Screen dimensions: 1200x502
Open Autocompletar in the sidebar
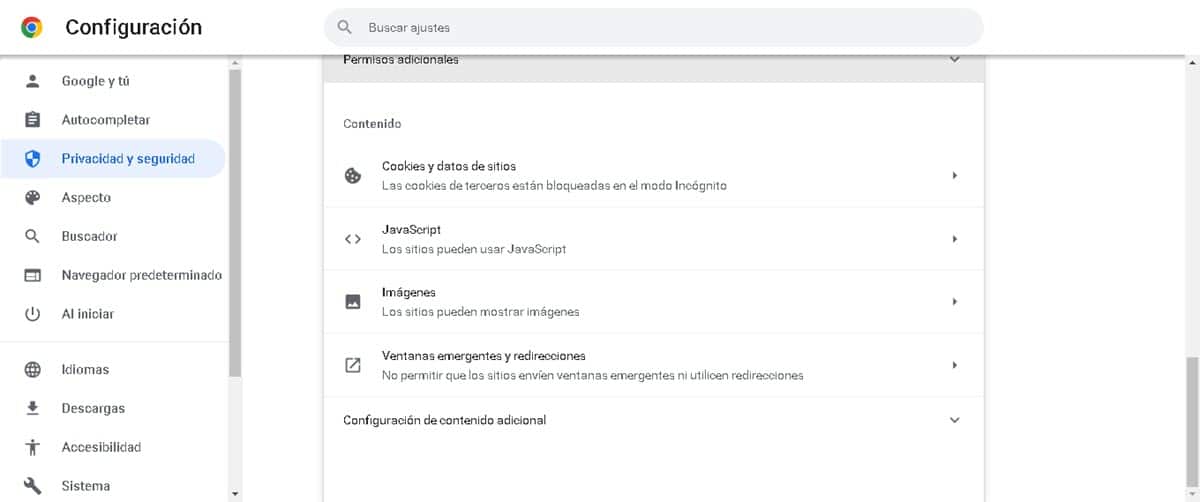pyautogui.click(x=105, y=120)
